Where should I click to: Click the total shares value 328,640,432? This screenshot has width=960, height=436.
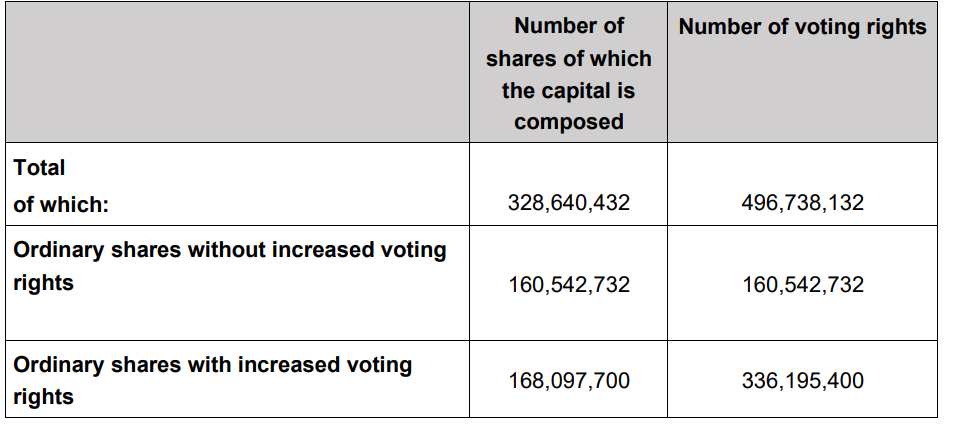click(569, 203)
